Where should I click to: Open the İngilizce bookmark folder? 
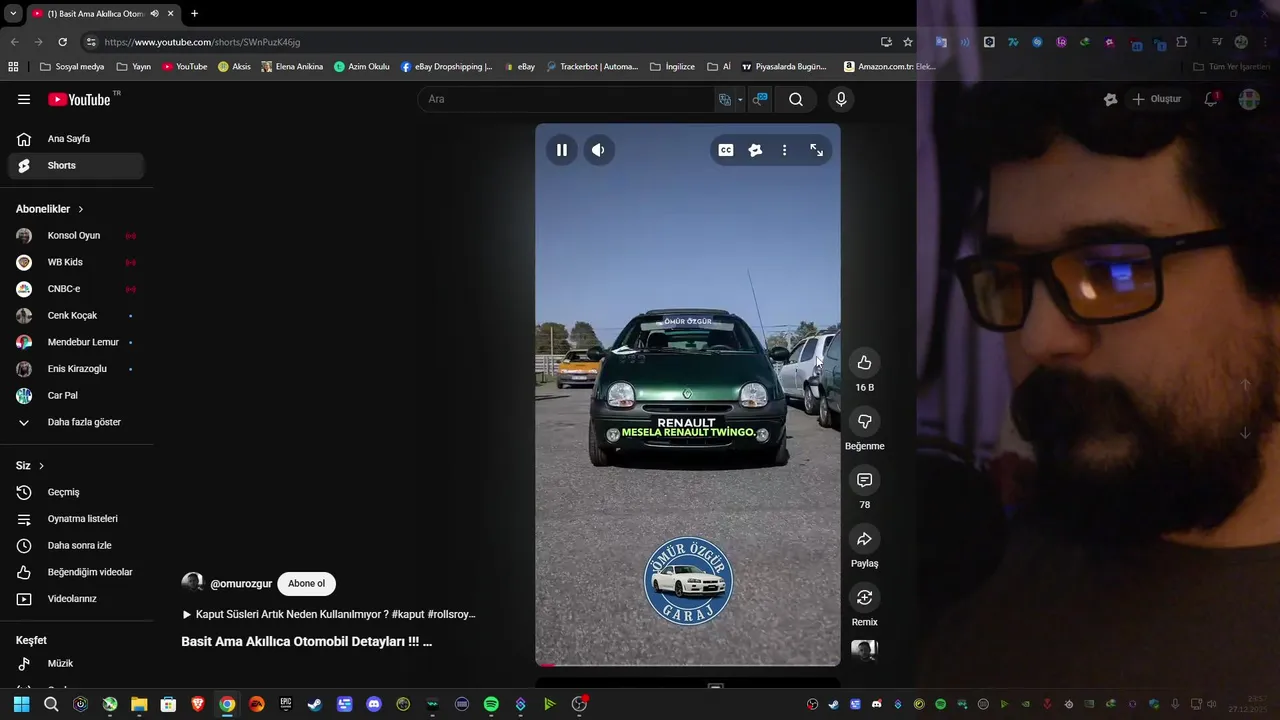[672, 67]
